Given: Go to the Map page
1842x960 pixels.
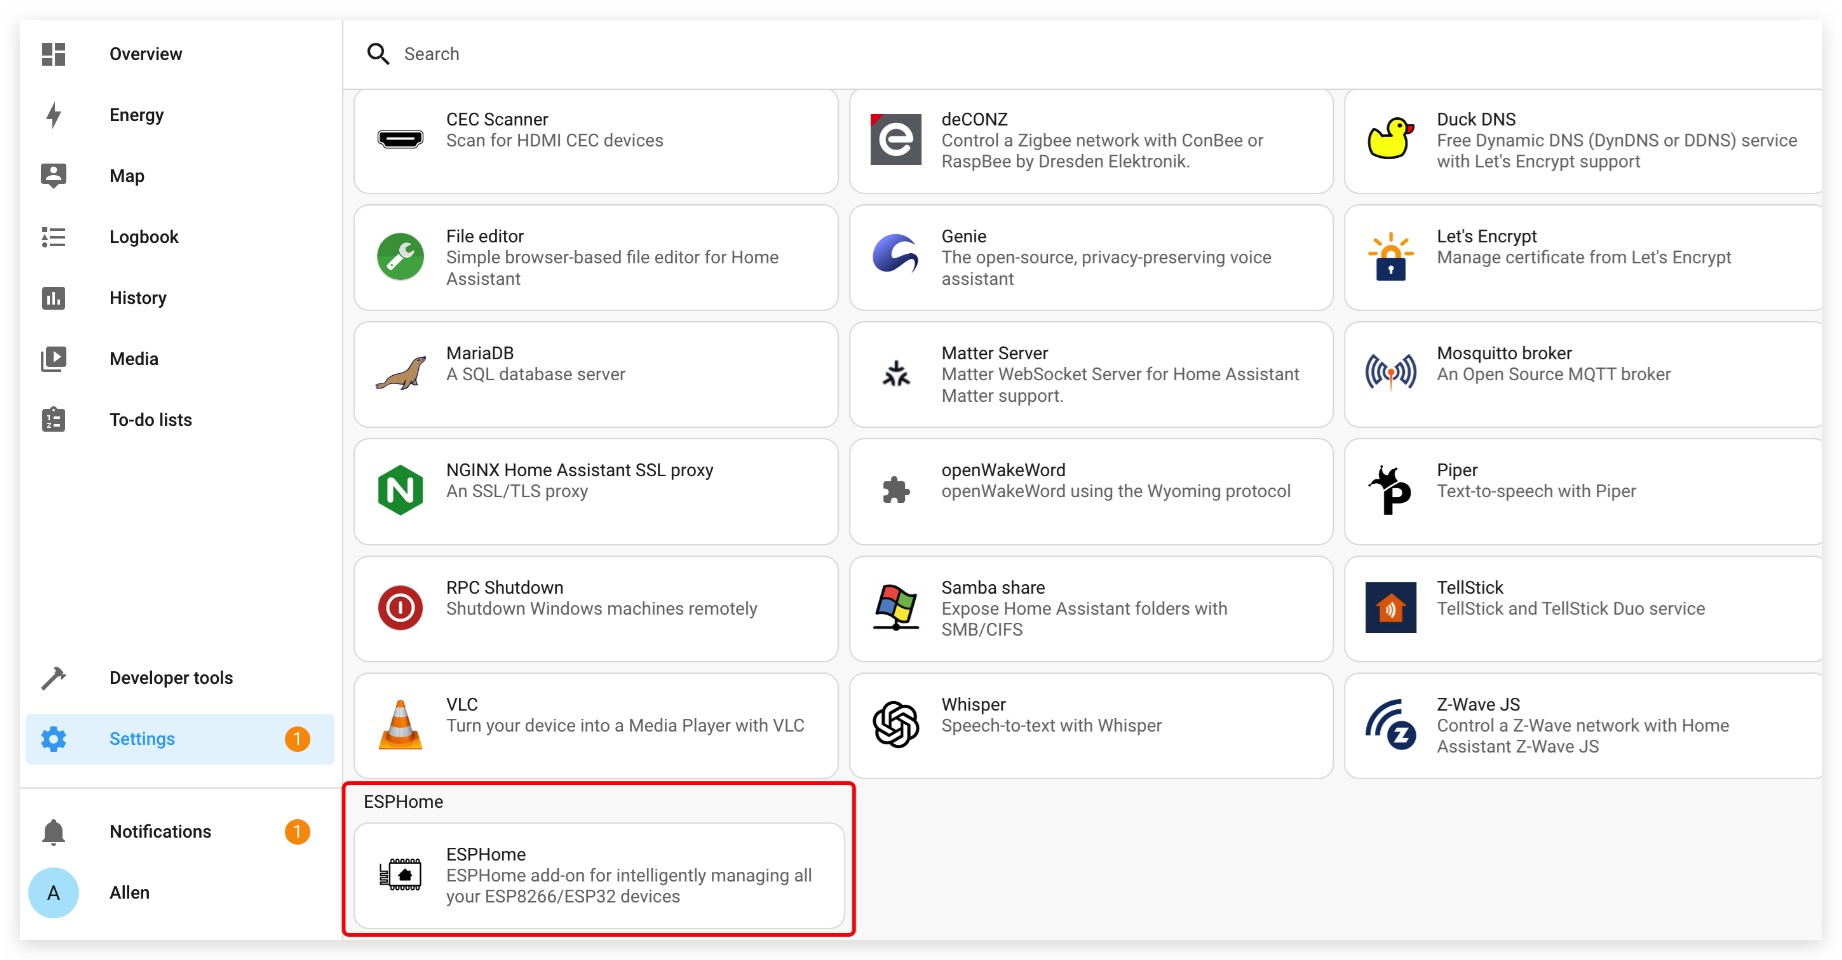Looking at the screenshot, I should 180,176.
